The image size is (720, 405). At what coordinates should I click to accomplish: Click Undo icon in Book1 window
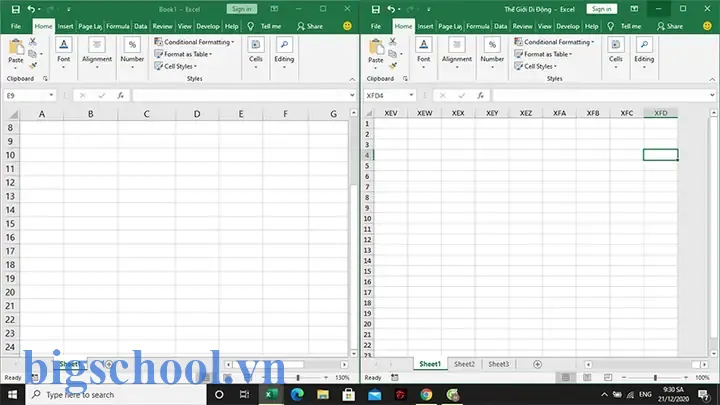tap(31, 9)
